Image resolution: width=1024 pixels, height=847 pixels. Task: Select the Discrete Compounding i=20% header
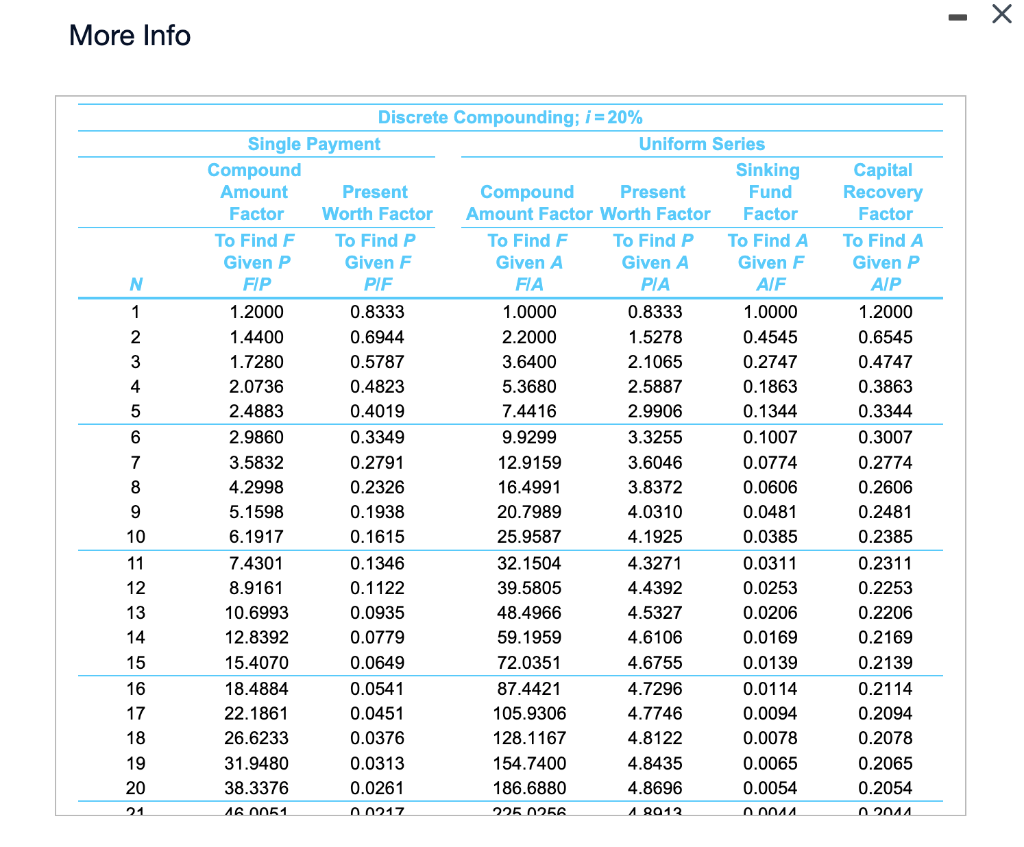click(510, 118)
